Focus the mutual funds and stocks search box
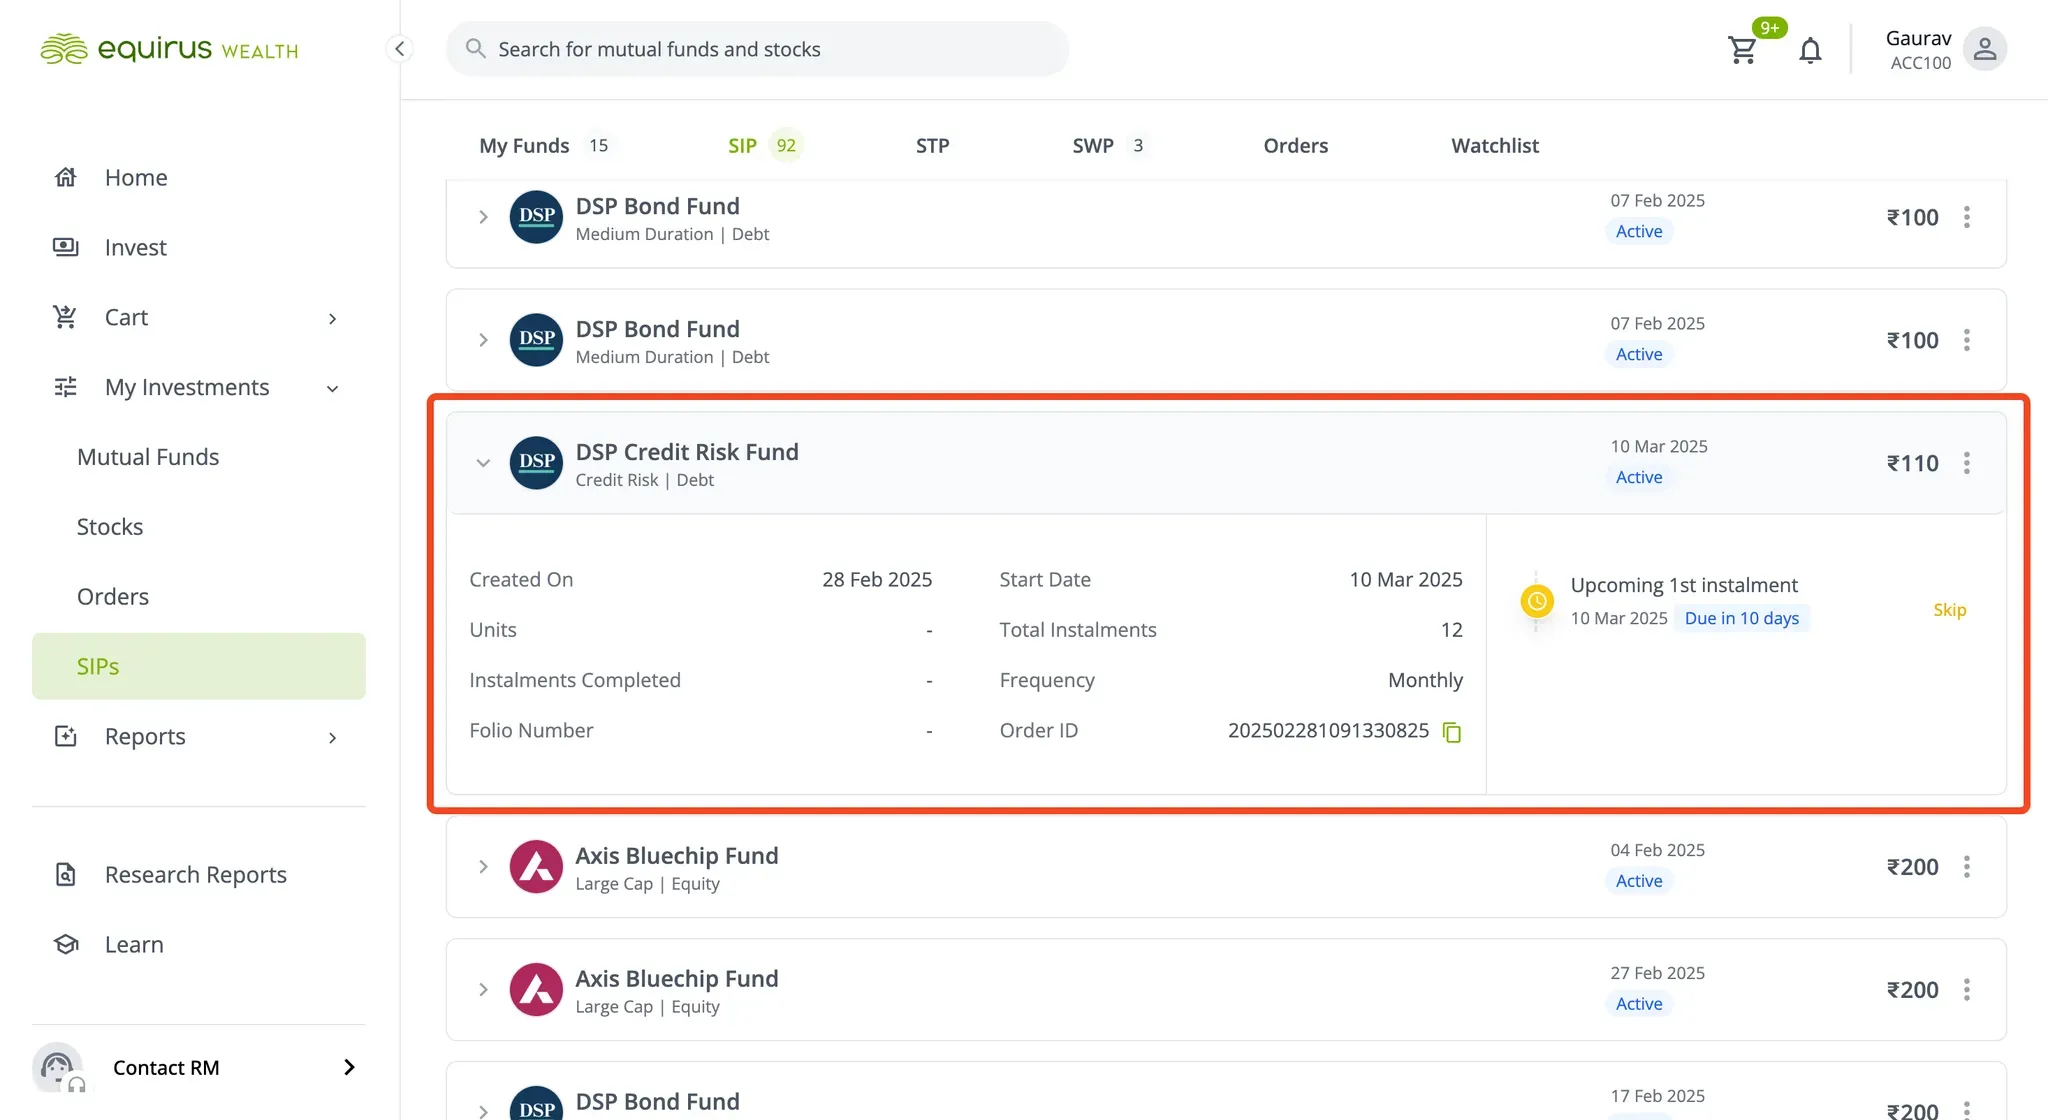This screenshot has width=2048, height=1120. (757, 49)
